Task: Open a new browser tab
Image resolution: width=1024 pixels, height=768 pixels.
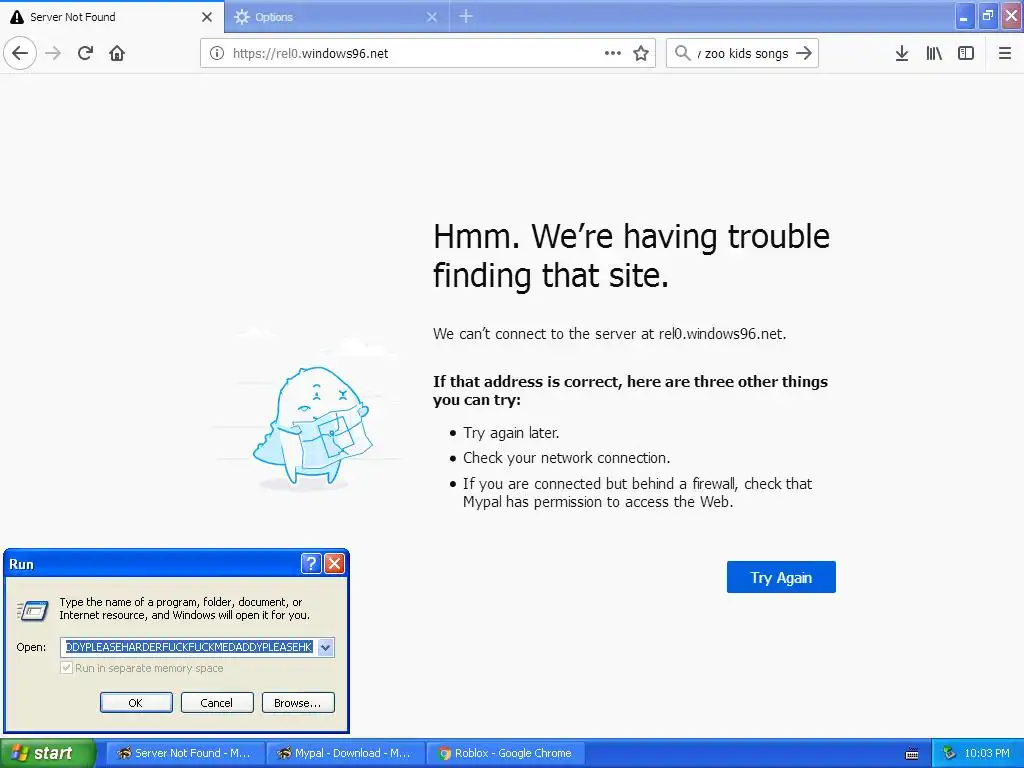Action: point(466,16)
